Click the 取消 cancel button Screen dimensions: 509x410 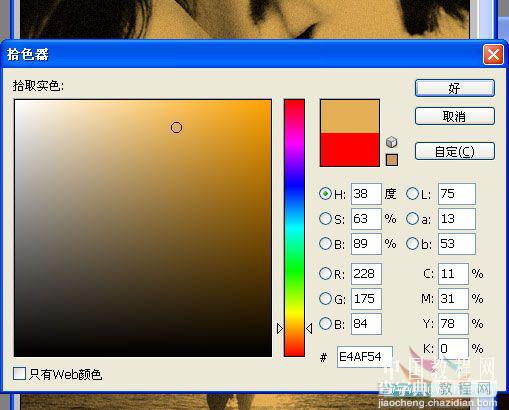[x=455, y=116]
